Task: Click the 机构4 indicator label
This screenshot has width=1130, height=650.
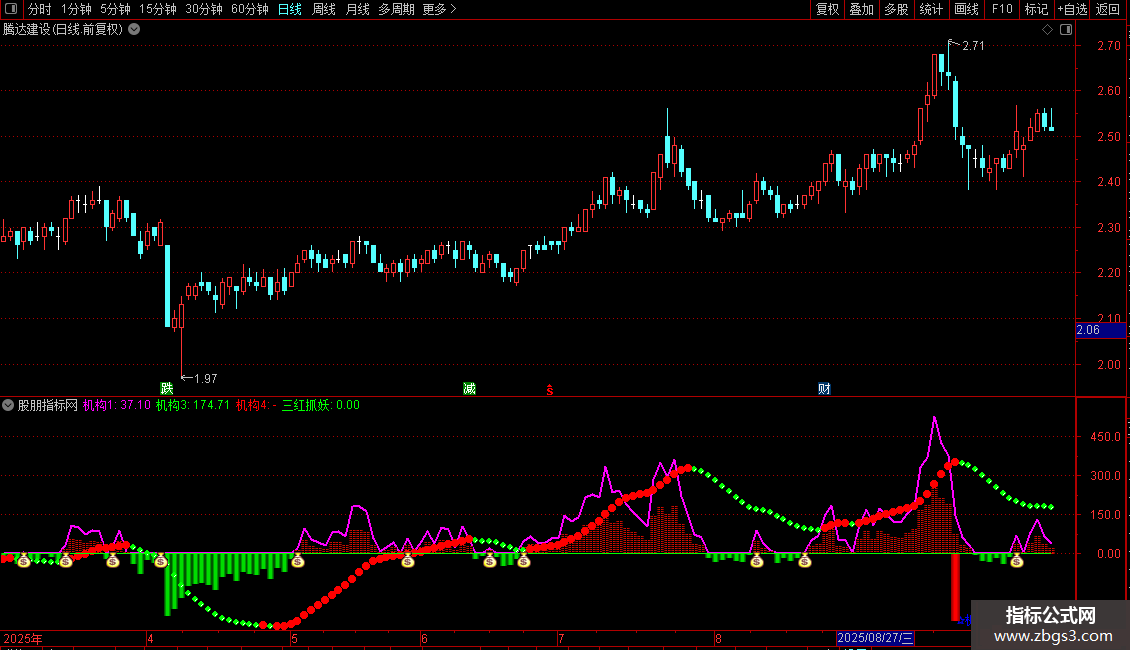Action: tap(256, 405)
